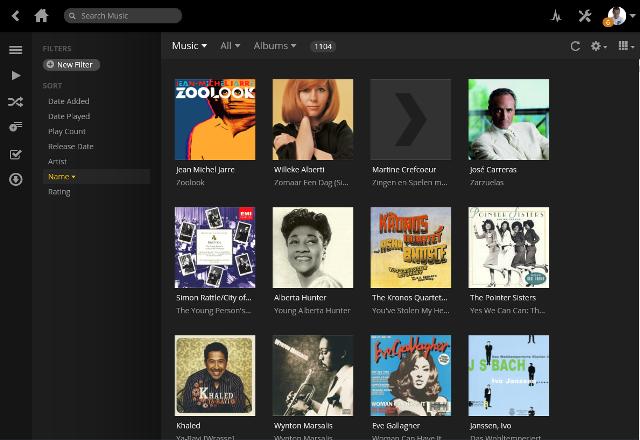Click the Zoolook album title
This screenshot has height=440, width=640.
[x=190, y=182]
